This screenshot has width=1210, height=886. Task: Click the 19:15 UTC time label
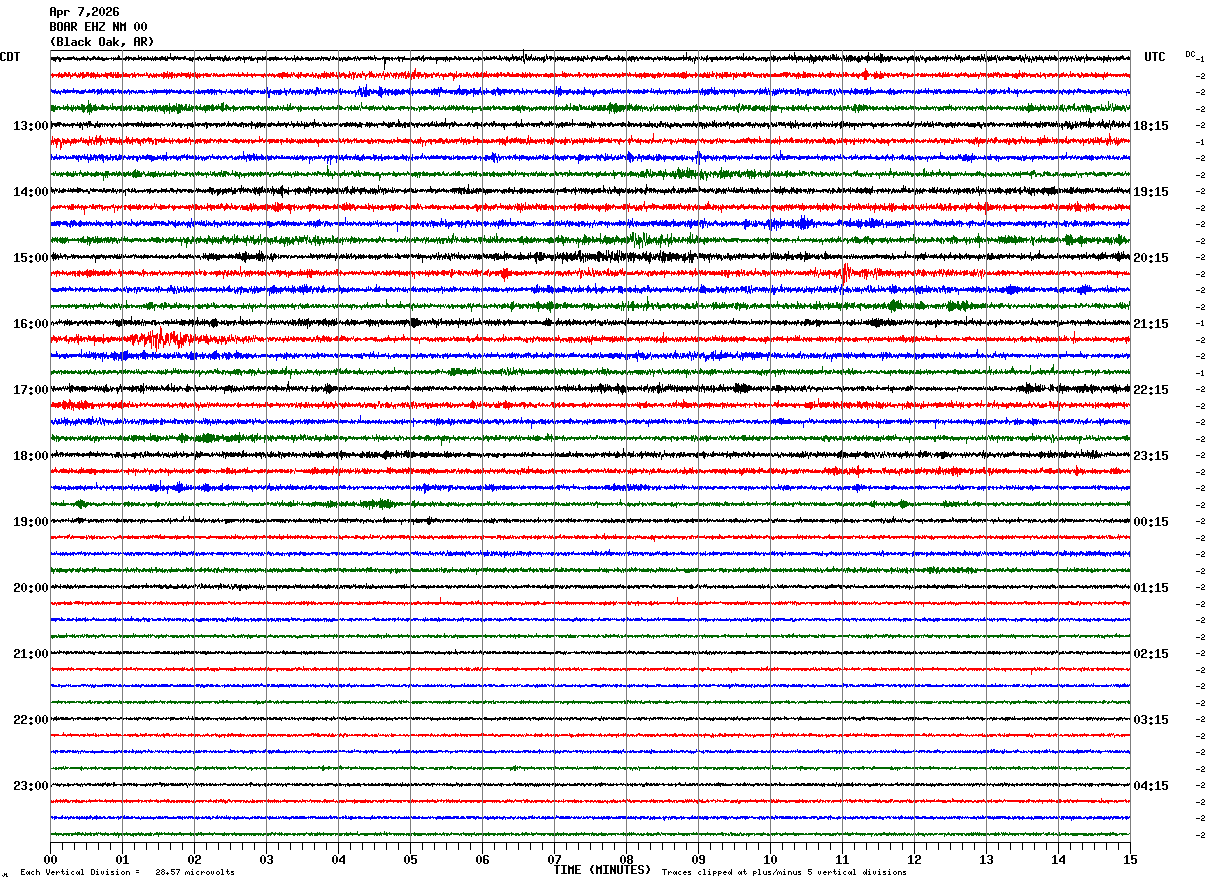pyautogui.click(x=1151, y=192)
